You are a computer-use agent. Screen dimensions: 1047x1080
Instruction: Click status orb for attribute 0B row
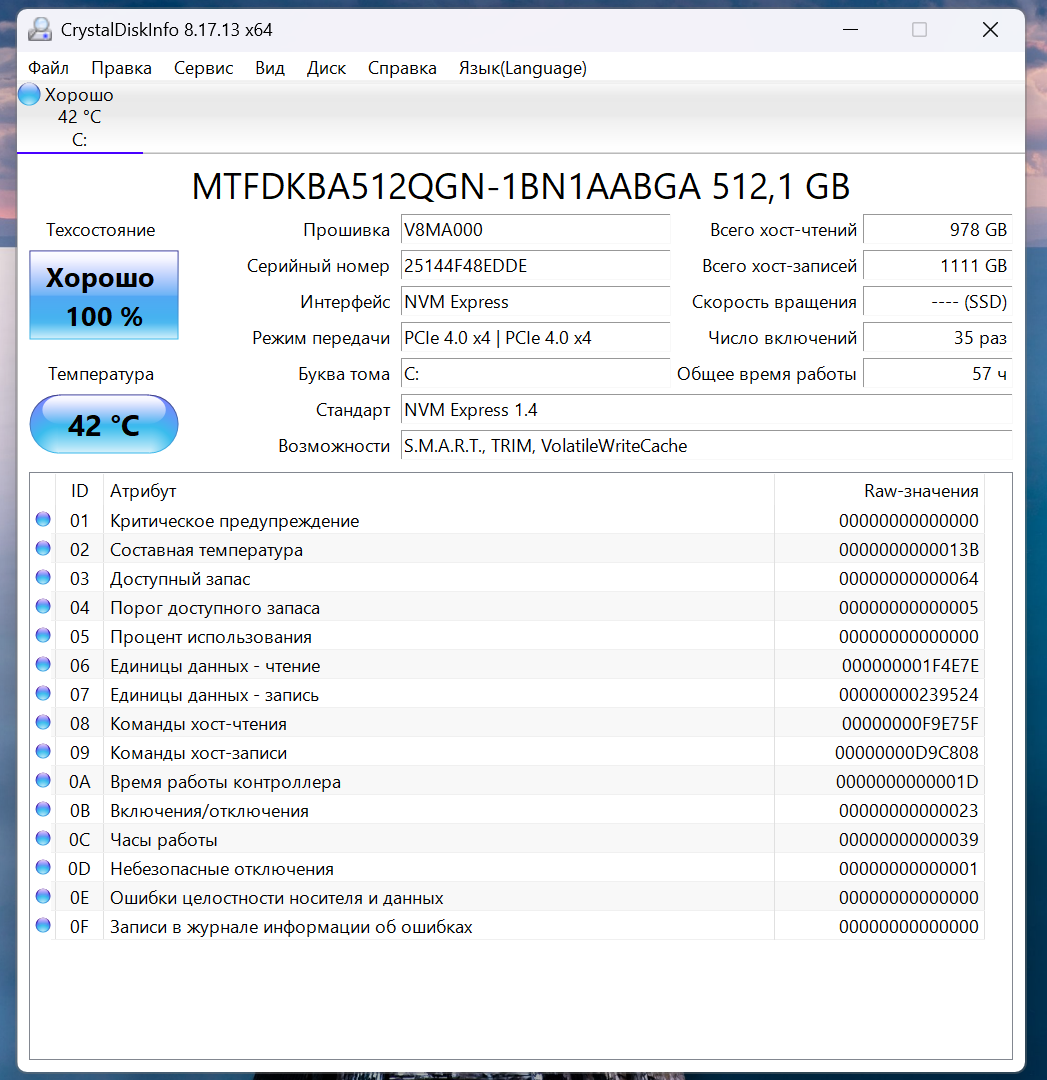(x=43, y=809)
